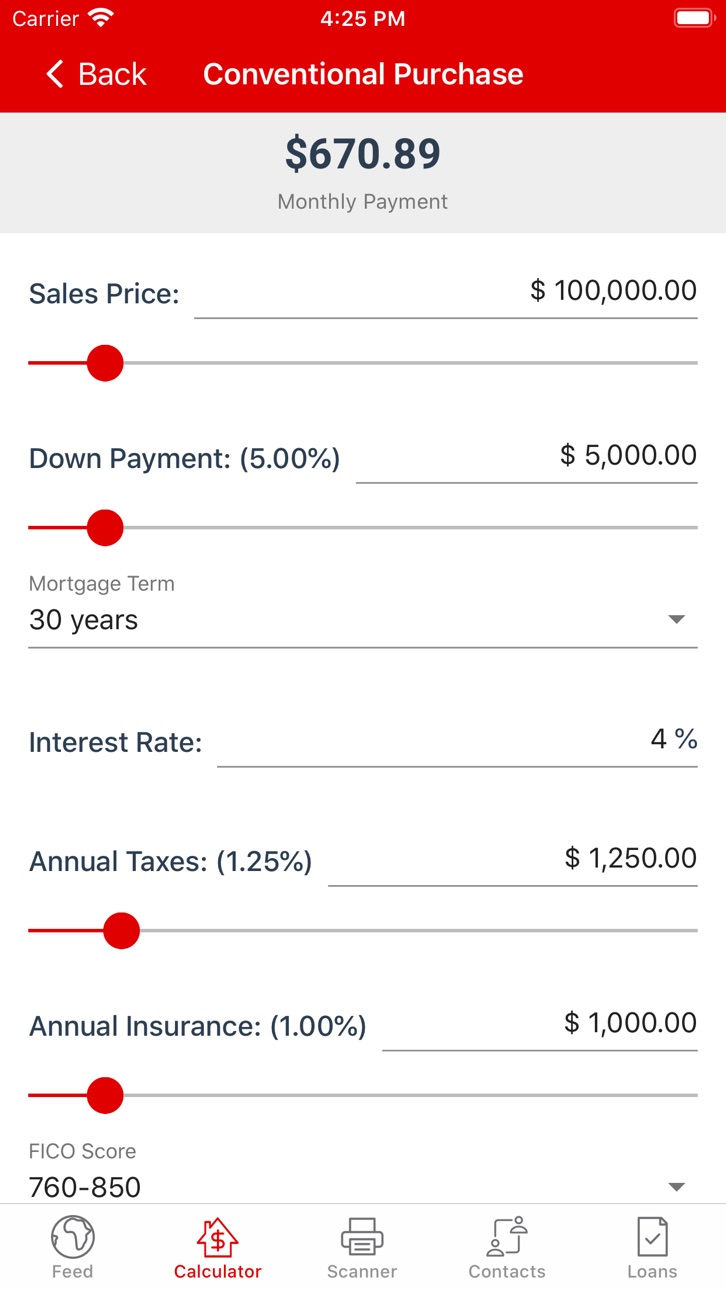Tap the Wi-Fi icon in status bar
Viewport: 726px width, 1290px height.
(x=101, y=18)
